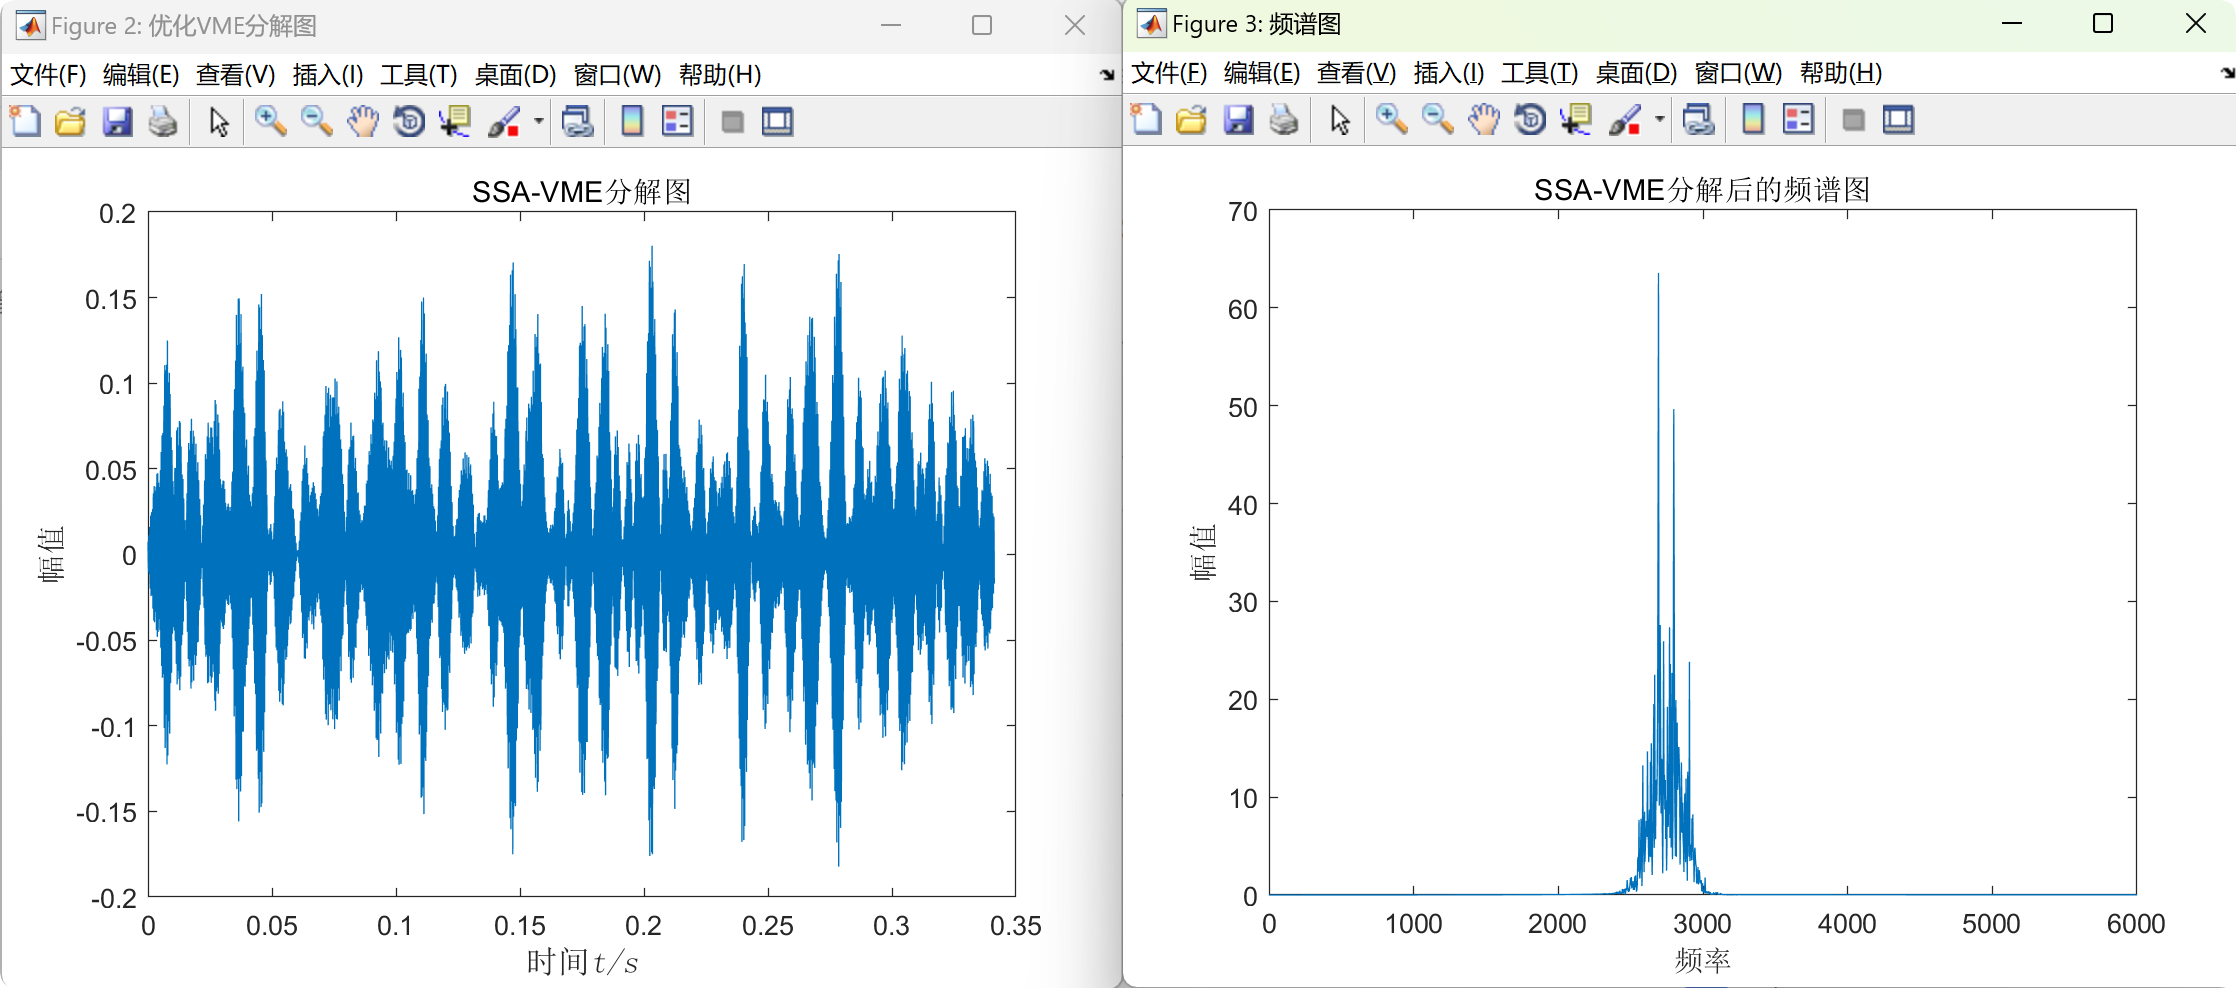Minimize the Figure 2 优化VME分解图 window
Screen dimensions: 2236x988
point(891,25)
